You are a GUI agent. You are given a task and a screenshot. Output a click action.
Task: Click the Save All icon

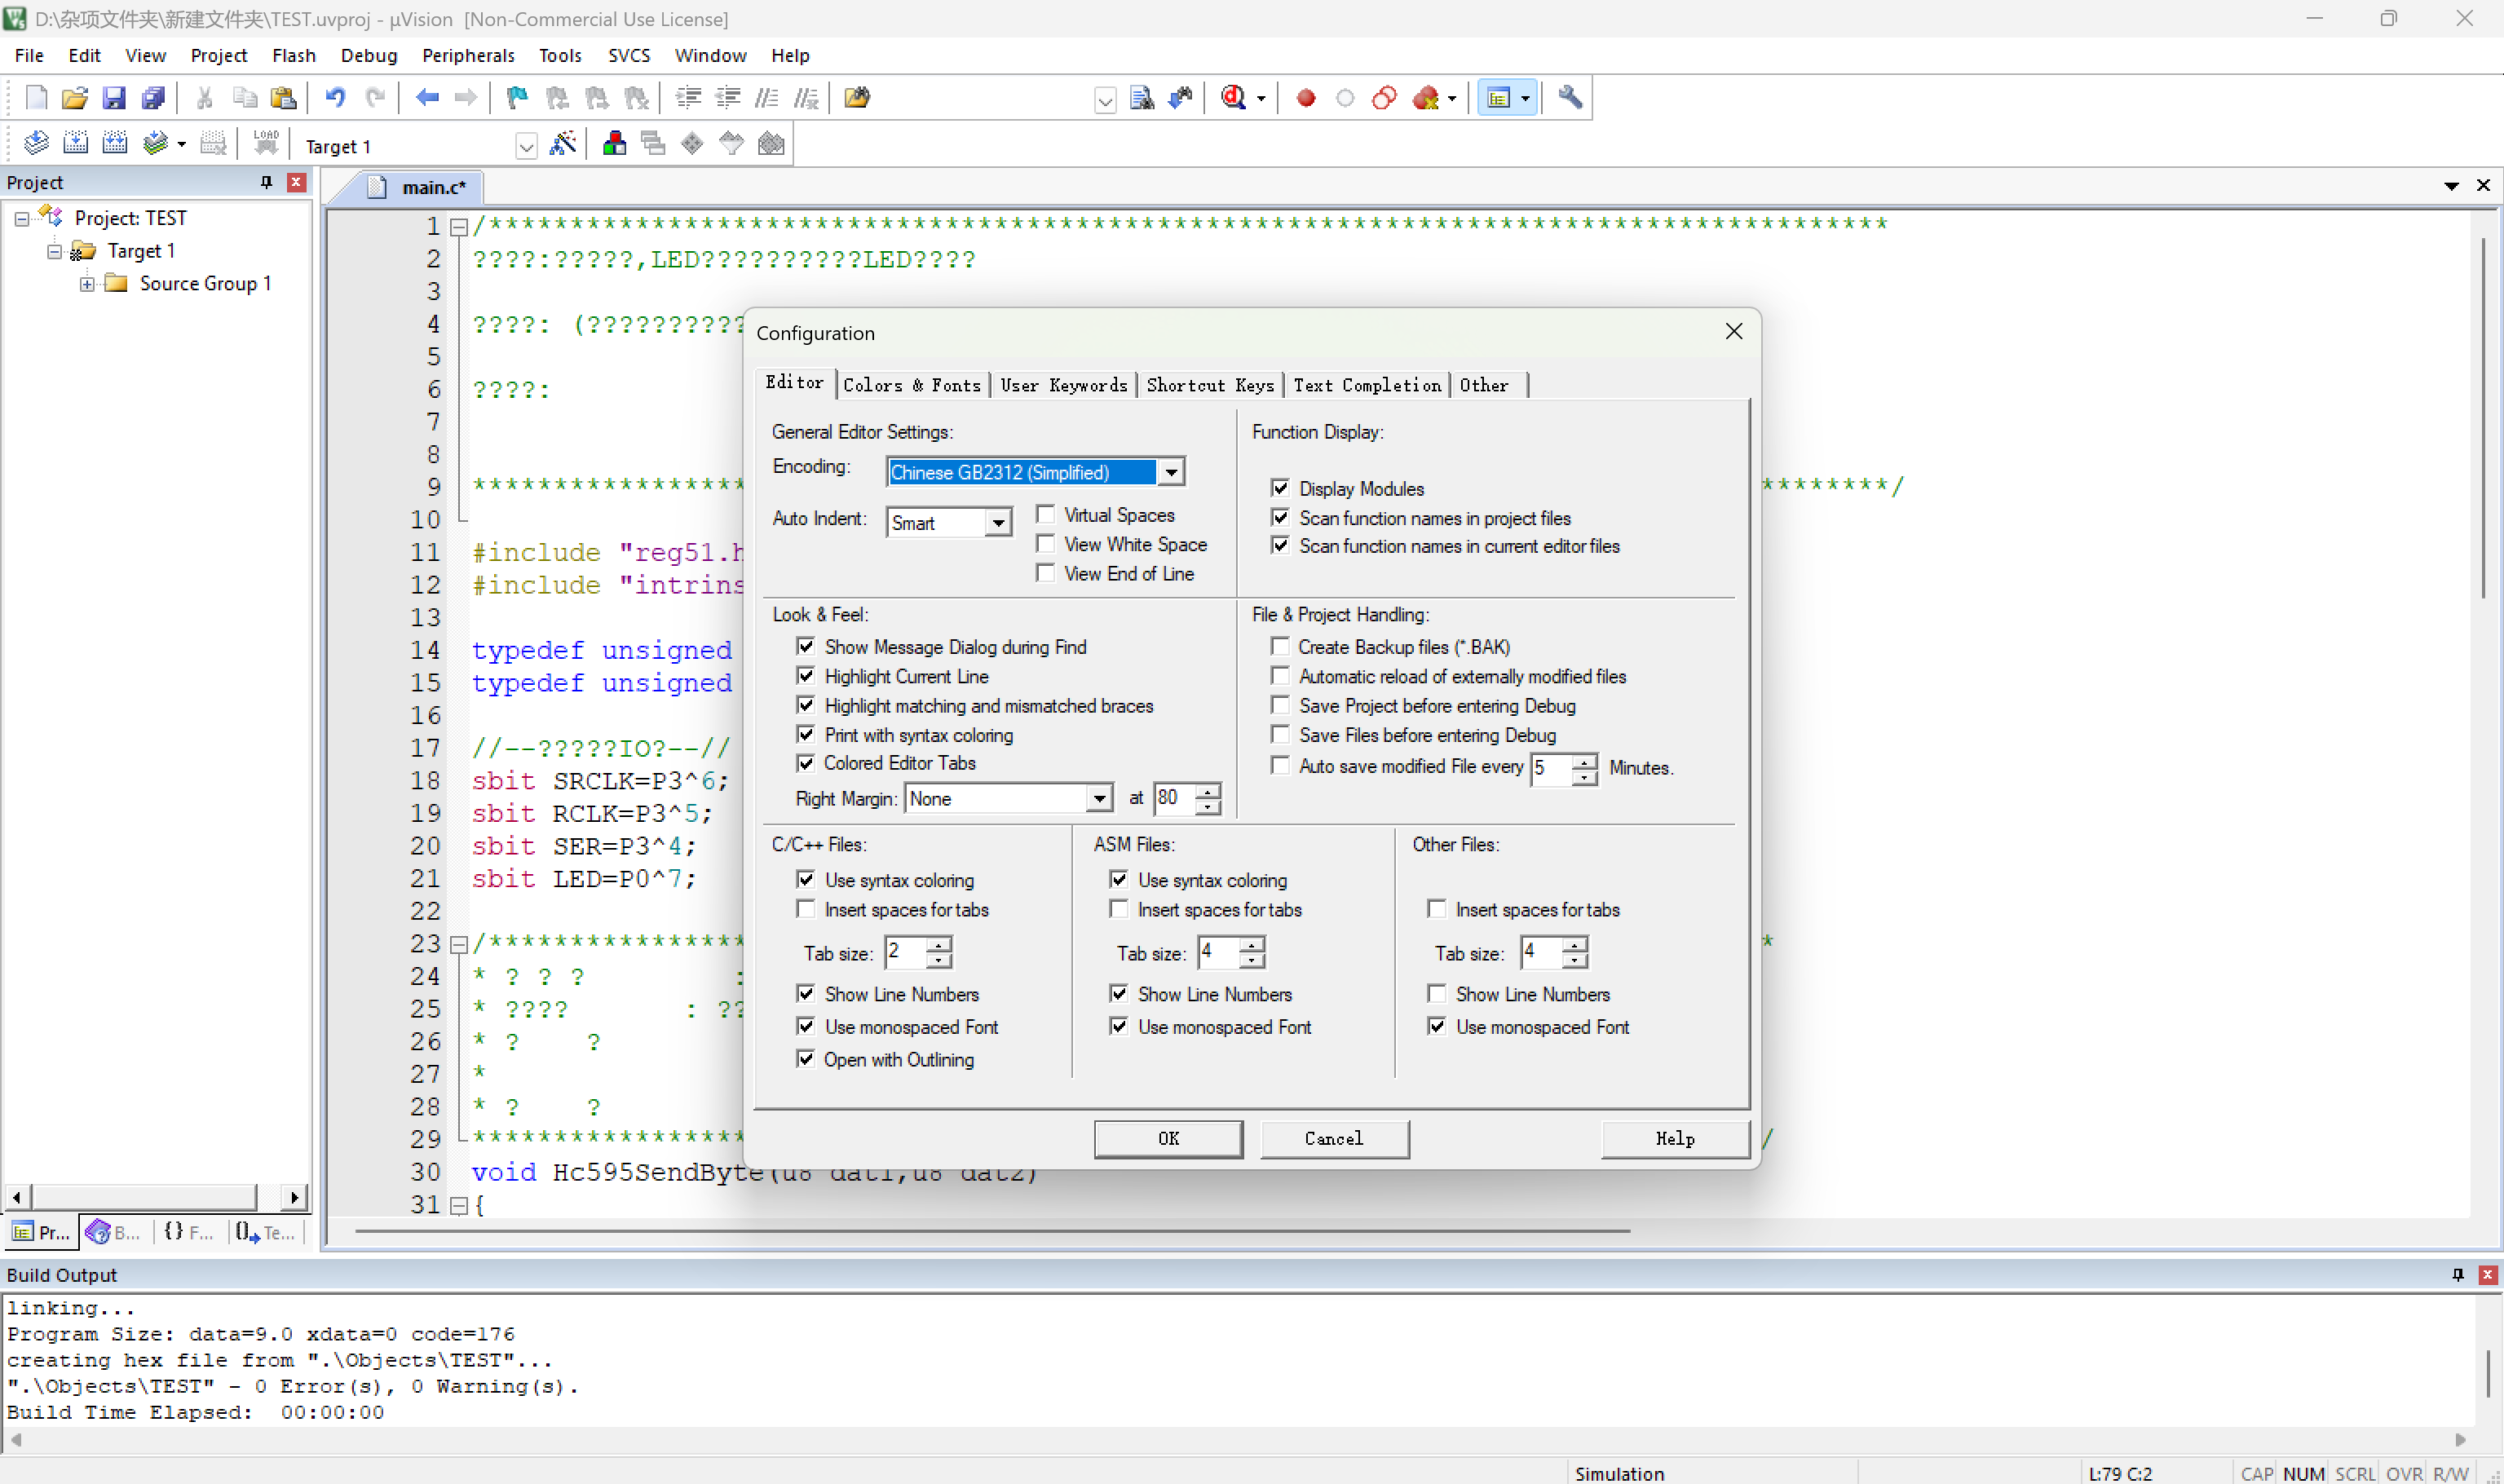coord(153,98)
